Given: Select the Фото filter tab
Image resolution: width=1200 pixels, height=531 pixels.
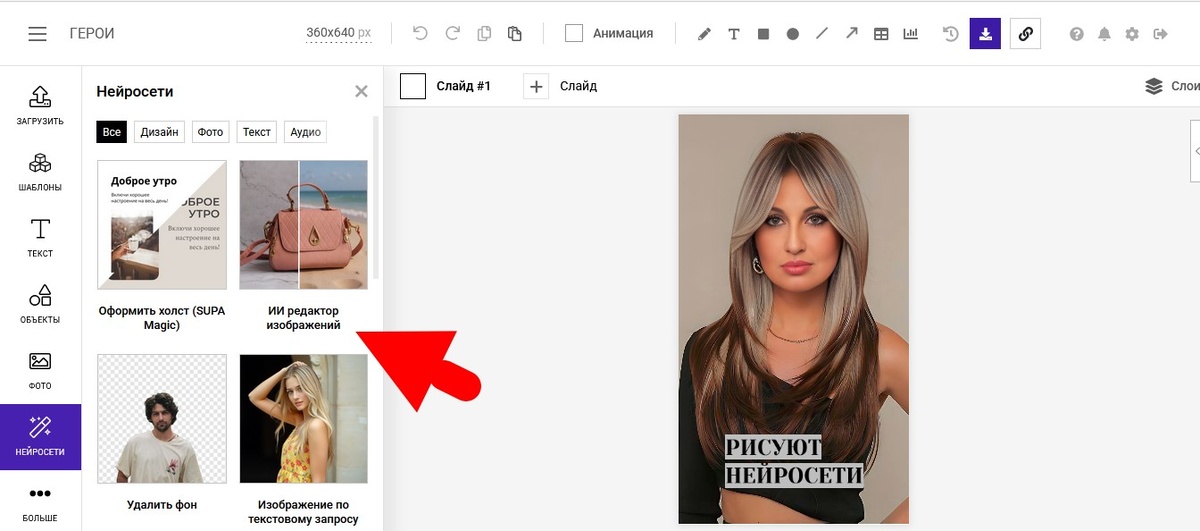Looking at the screenshot, I should pos(210,132).
